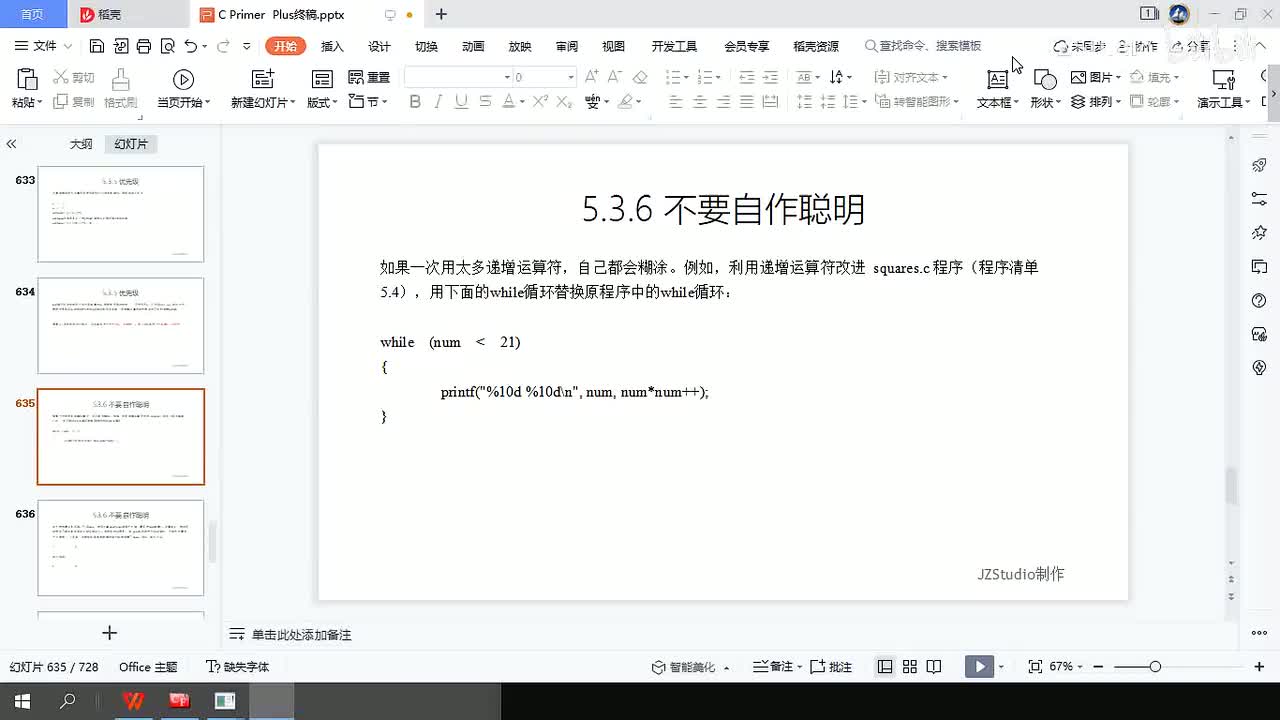This screenshot has width=1280, height=720.
Task: Click the 形状 shapes icon
Action: tap(1045, 80)
